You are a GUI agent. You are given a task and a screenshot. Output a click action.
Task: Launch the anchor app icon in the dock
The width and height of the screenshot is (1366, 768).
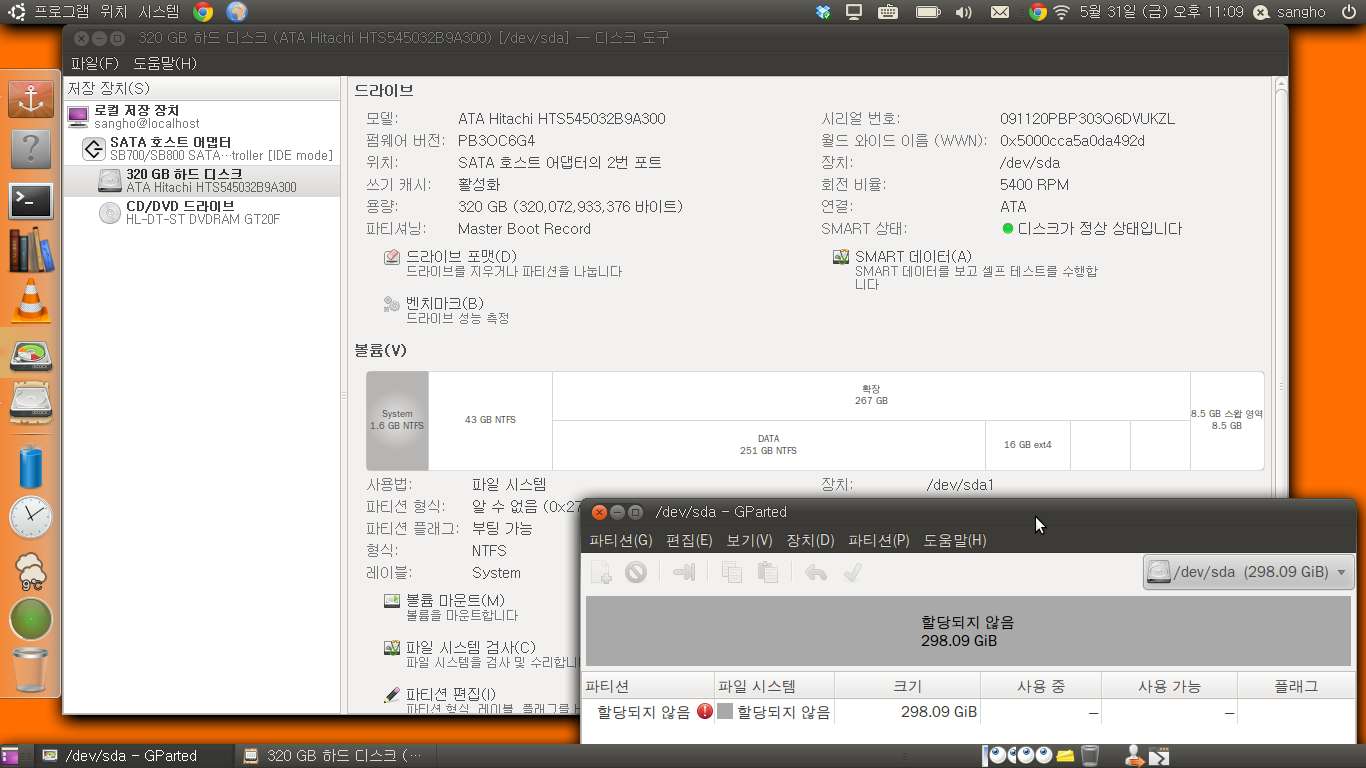tap(31, 98)
